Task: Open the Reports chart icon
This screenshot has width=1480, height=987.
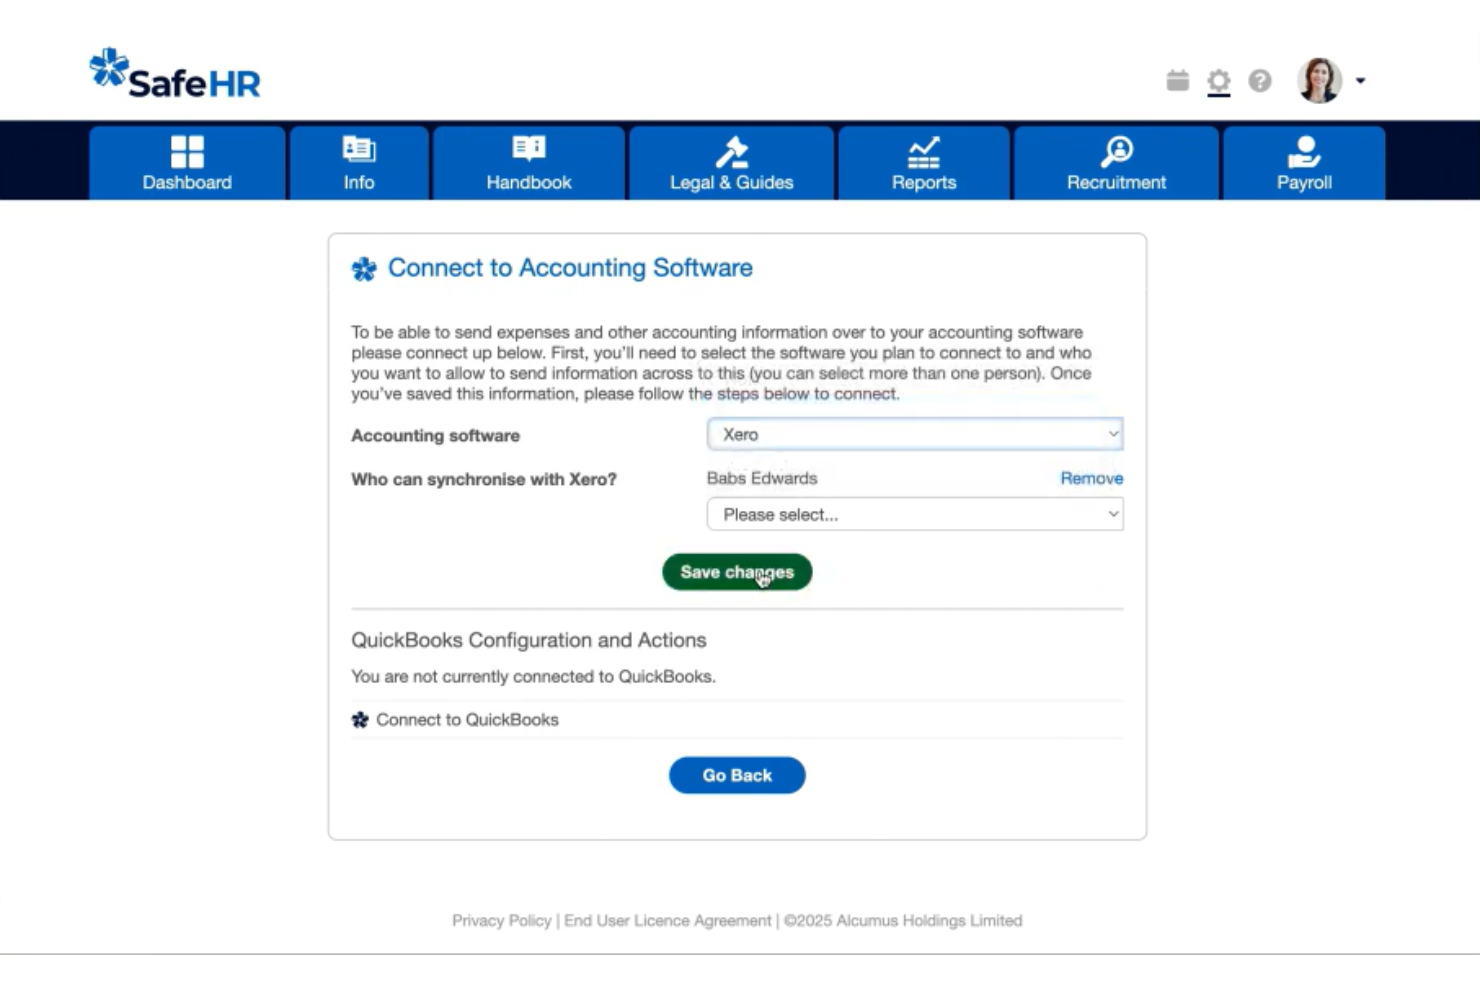Action: coord(923,150)
